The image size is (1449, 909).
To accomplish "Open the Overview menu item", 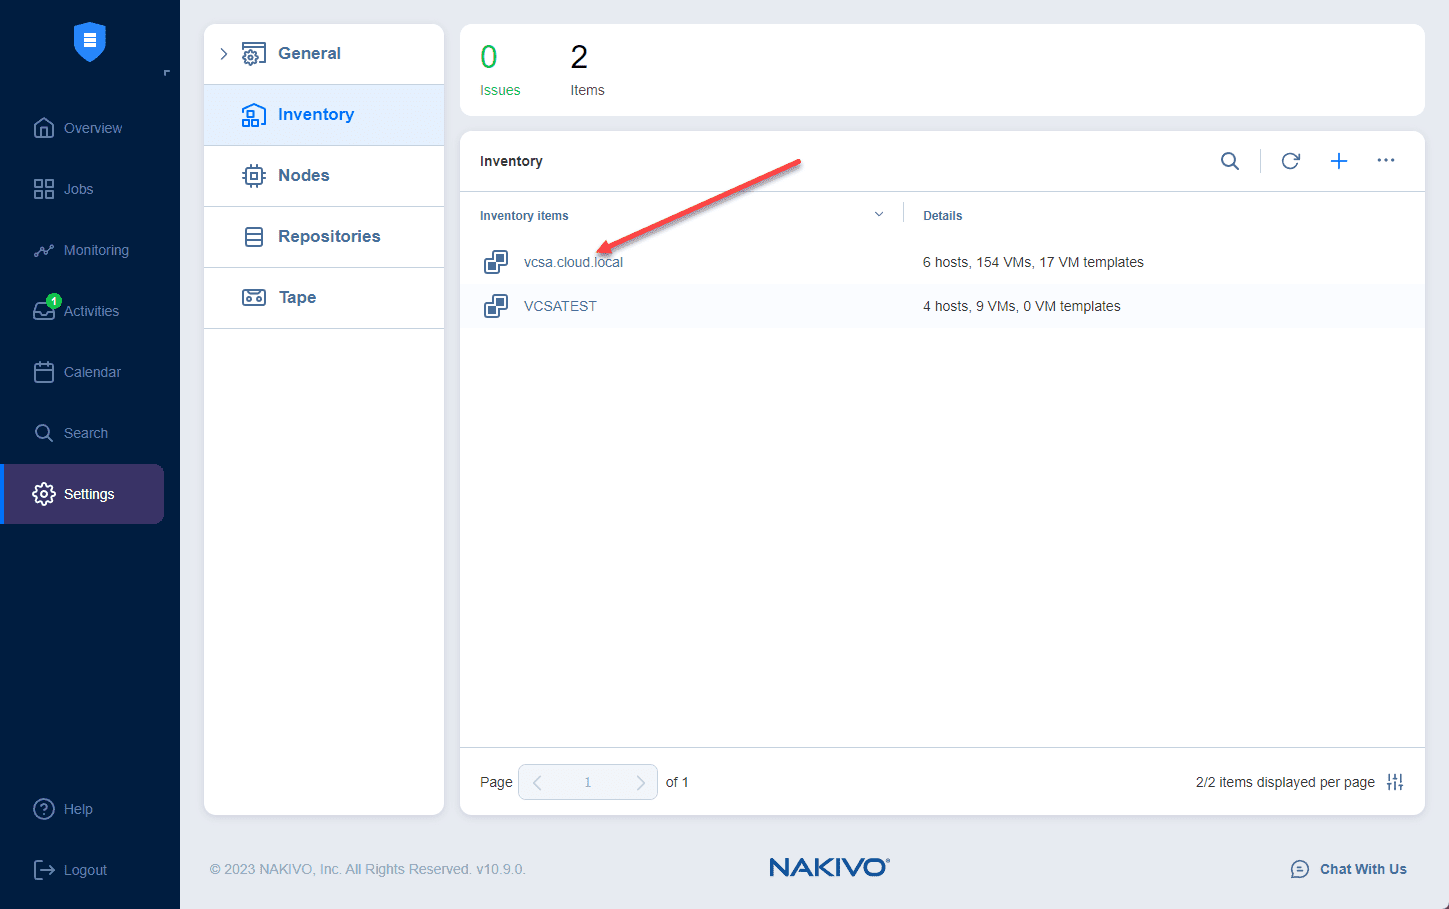I will pyautogui.click(x=84, y=128).
